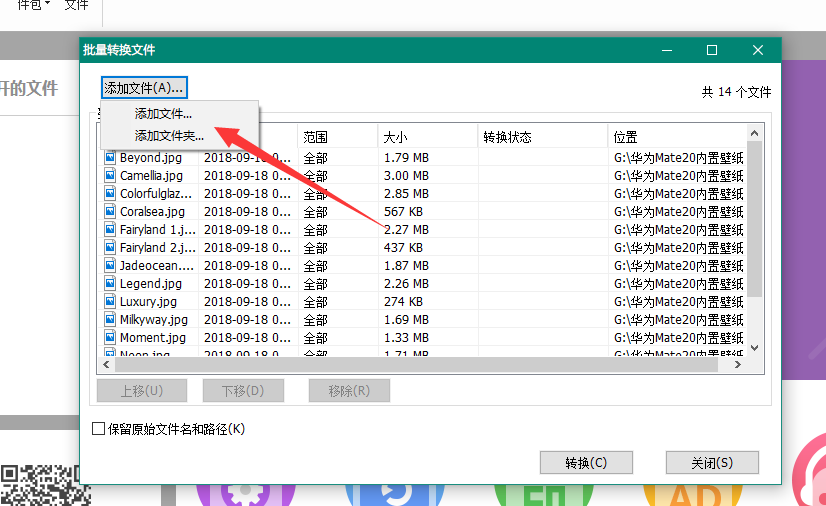The width and height of the screenshot is (826, 506).
Task: Open the 文件 menu in background window
Action: [76, 5]
